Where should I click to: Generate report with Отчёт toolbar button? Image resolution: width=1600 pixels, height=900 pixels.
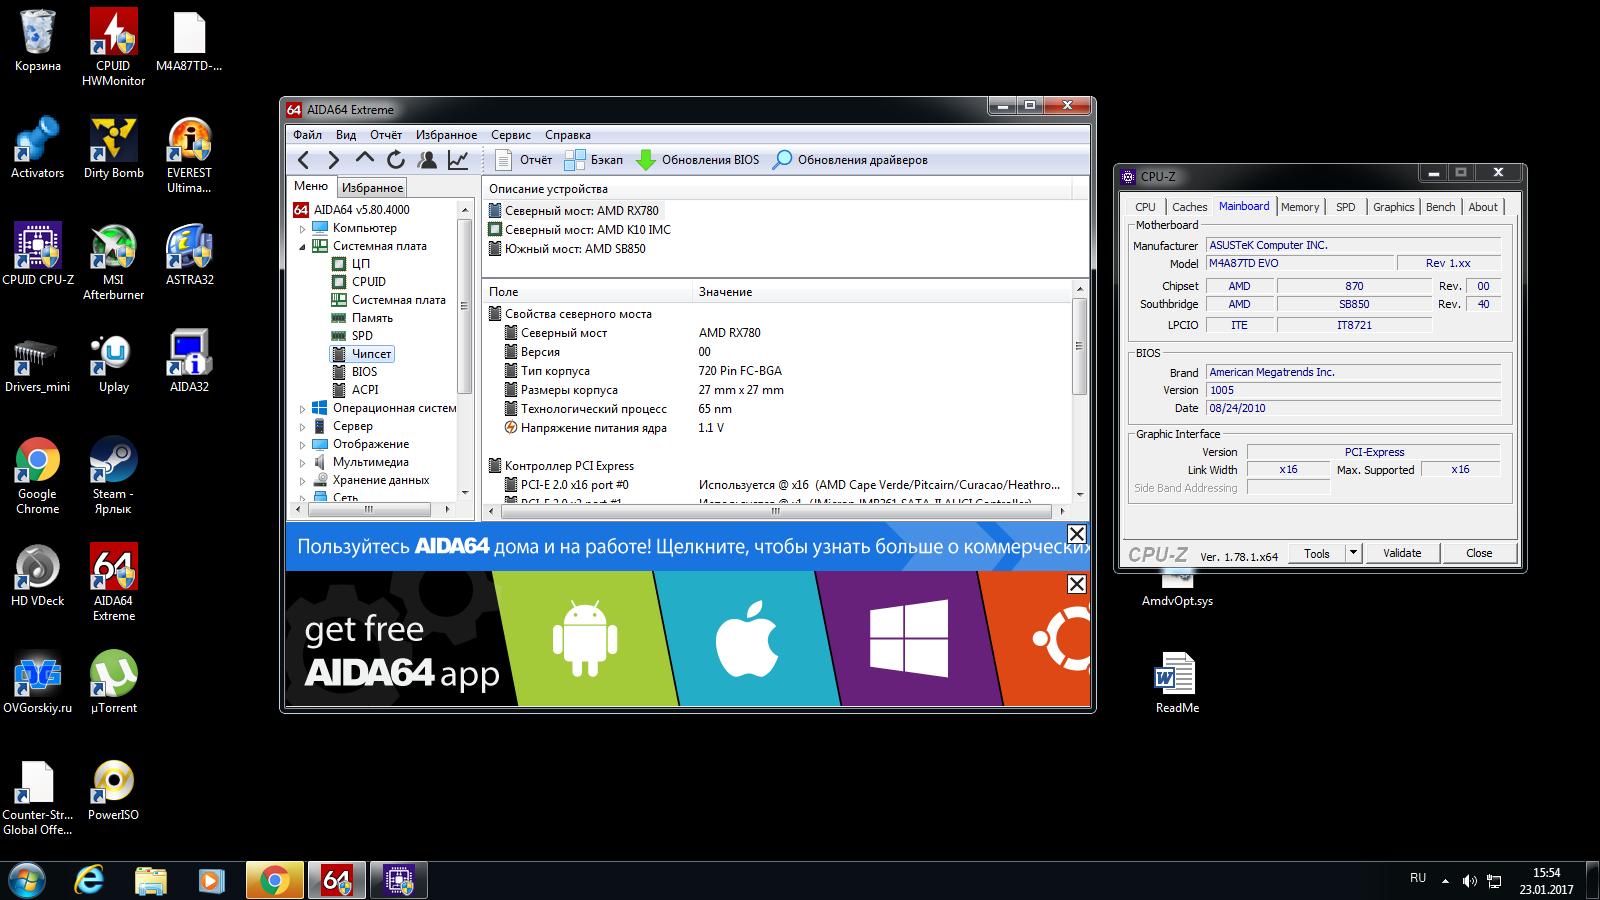[524, 160]
